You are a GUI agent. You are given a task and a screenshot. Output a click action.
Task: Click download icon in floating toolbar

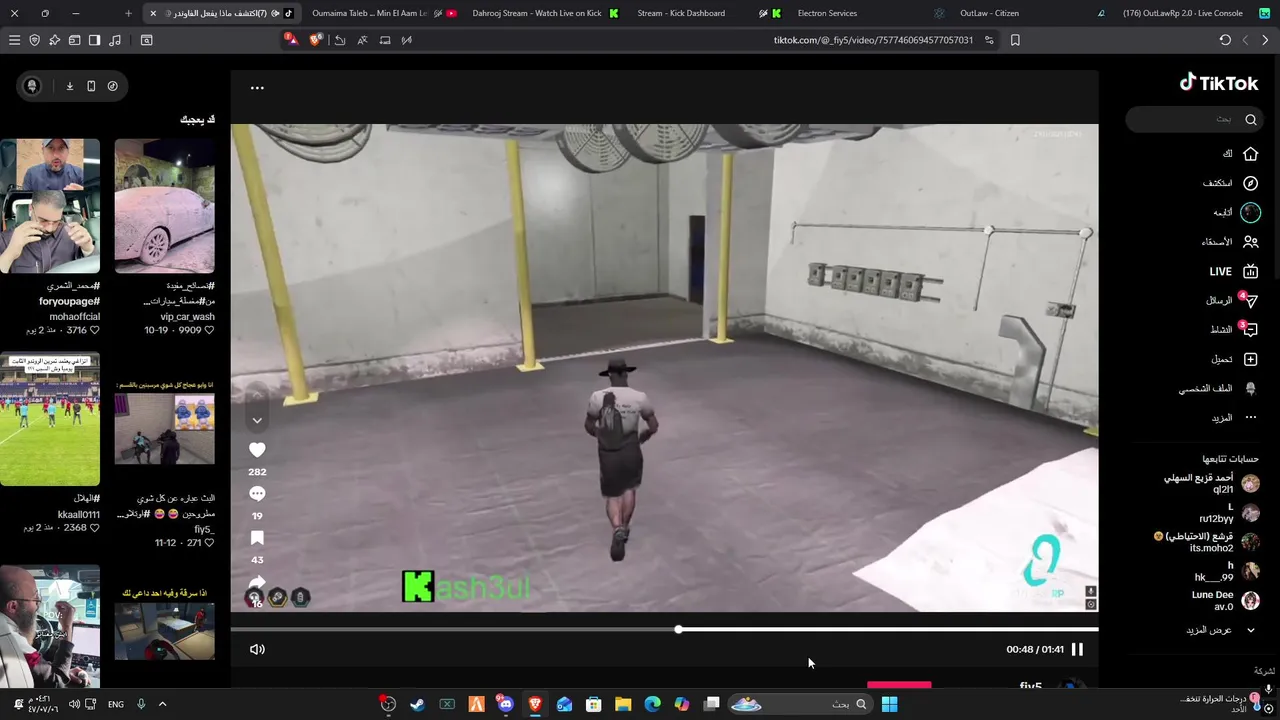(x=70, y=86)
